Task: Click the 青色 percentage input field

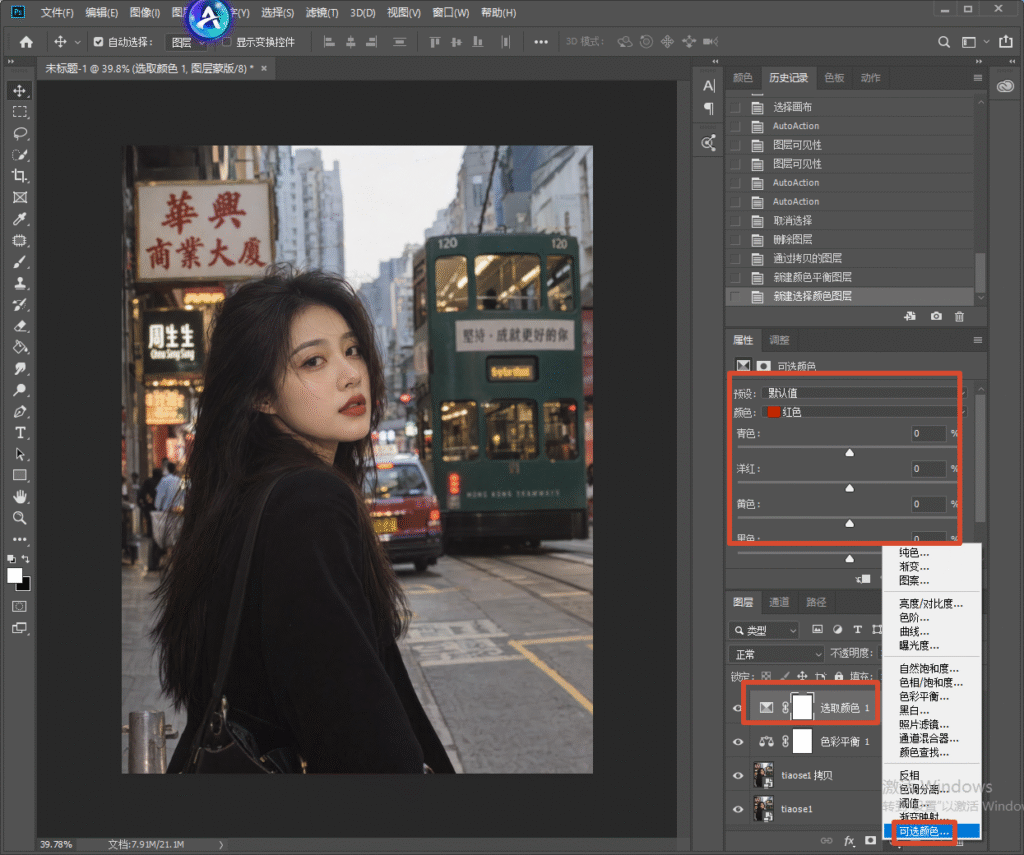Action: coord(928,433)
